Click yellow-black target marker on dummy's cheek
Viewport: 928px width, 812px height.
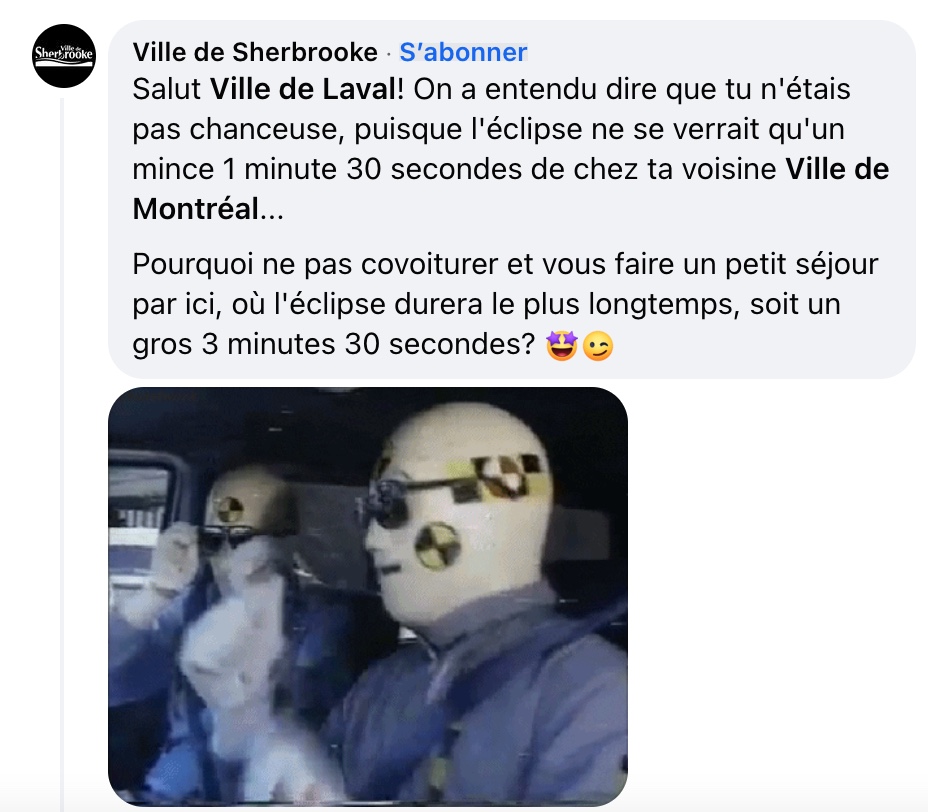437,545
